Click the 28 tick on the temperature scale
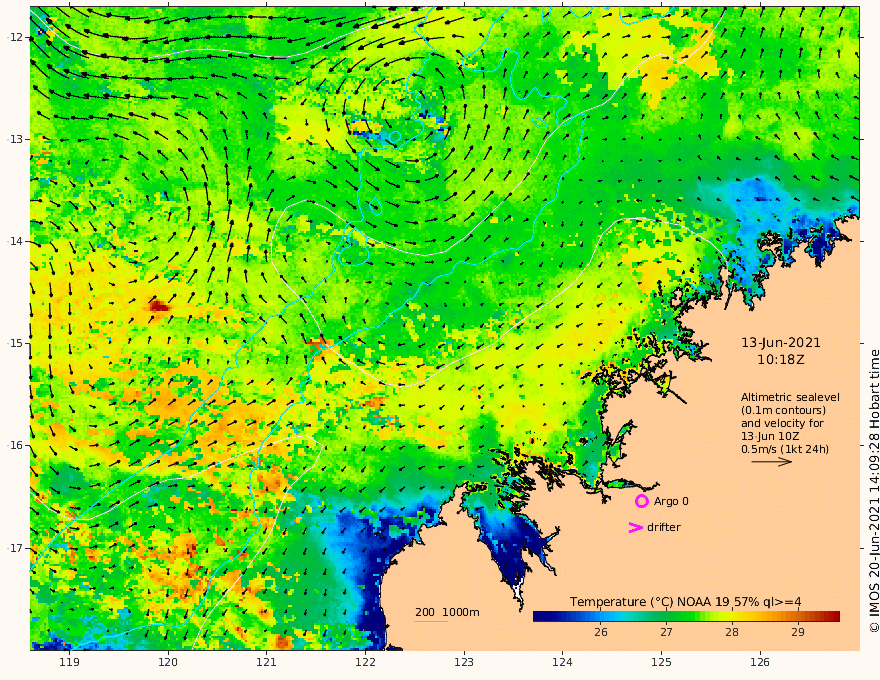Image resolution: width=880 pixels, height=680 pixels. pyautogui.click(x=732, y=632)
